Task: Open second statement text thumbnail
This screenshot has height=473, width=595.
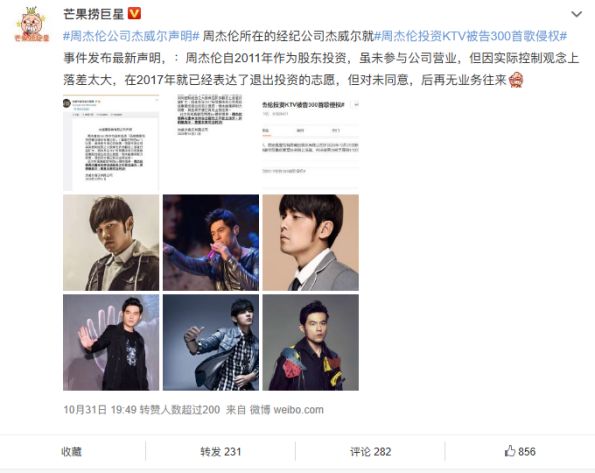Action: (211, 143)
